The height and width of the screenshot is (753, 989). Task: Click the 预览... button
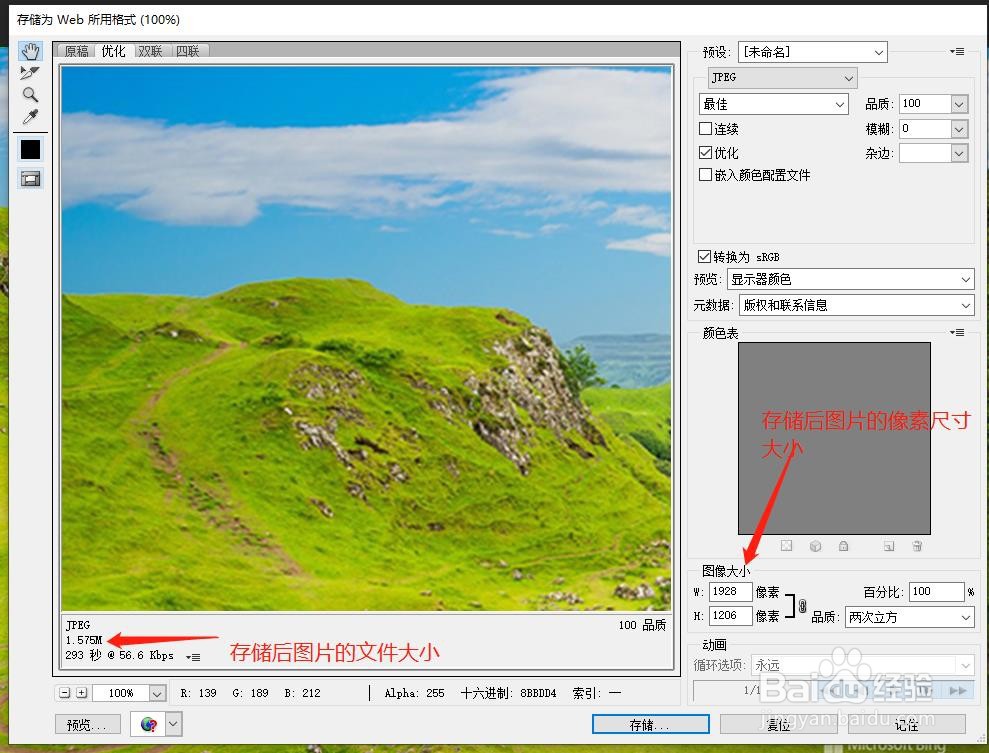click(x=87, y=725)
